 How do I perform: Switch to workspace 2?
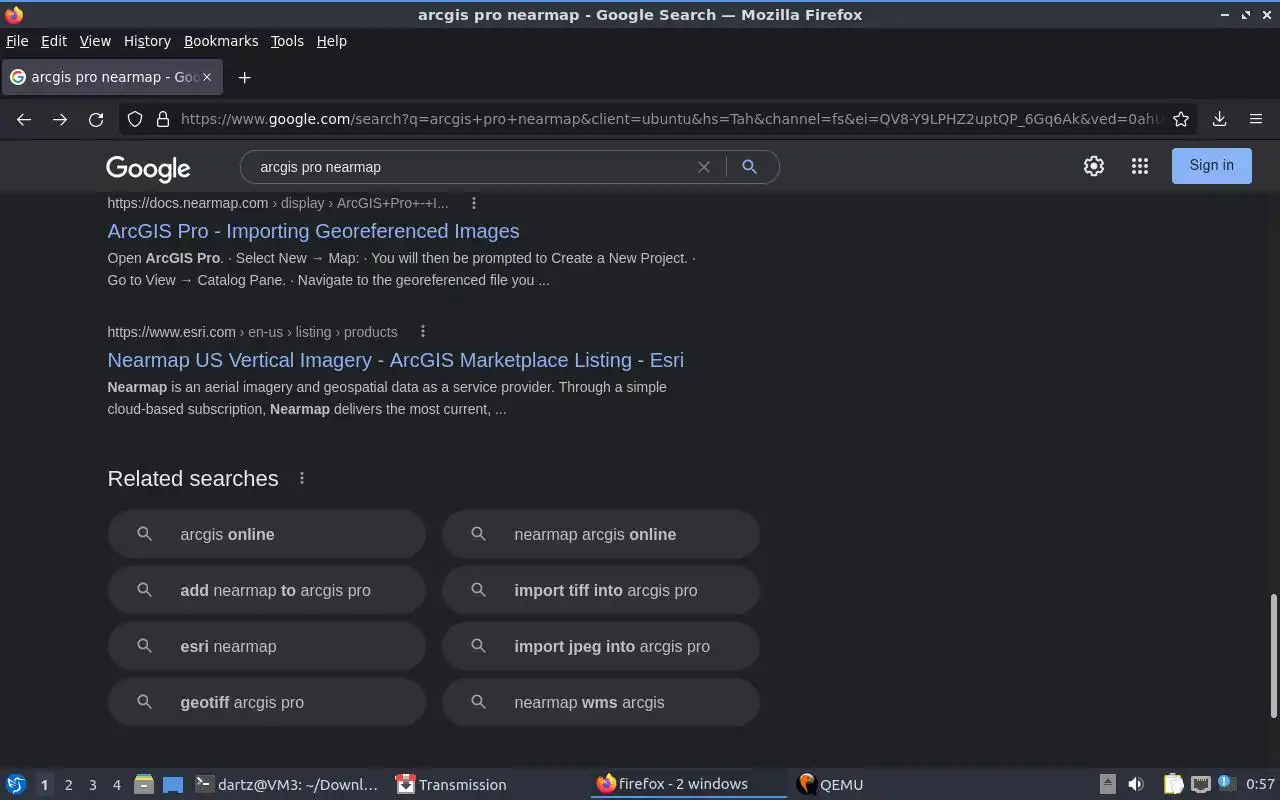click(68, 785)
